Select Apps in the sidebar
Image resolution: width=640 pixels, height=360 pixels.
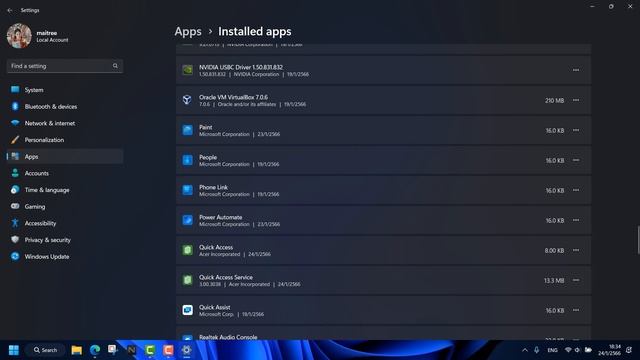click(x=65, y=157)
